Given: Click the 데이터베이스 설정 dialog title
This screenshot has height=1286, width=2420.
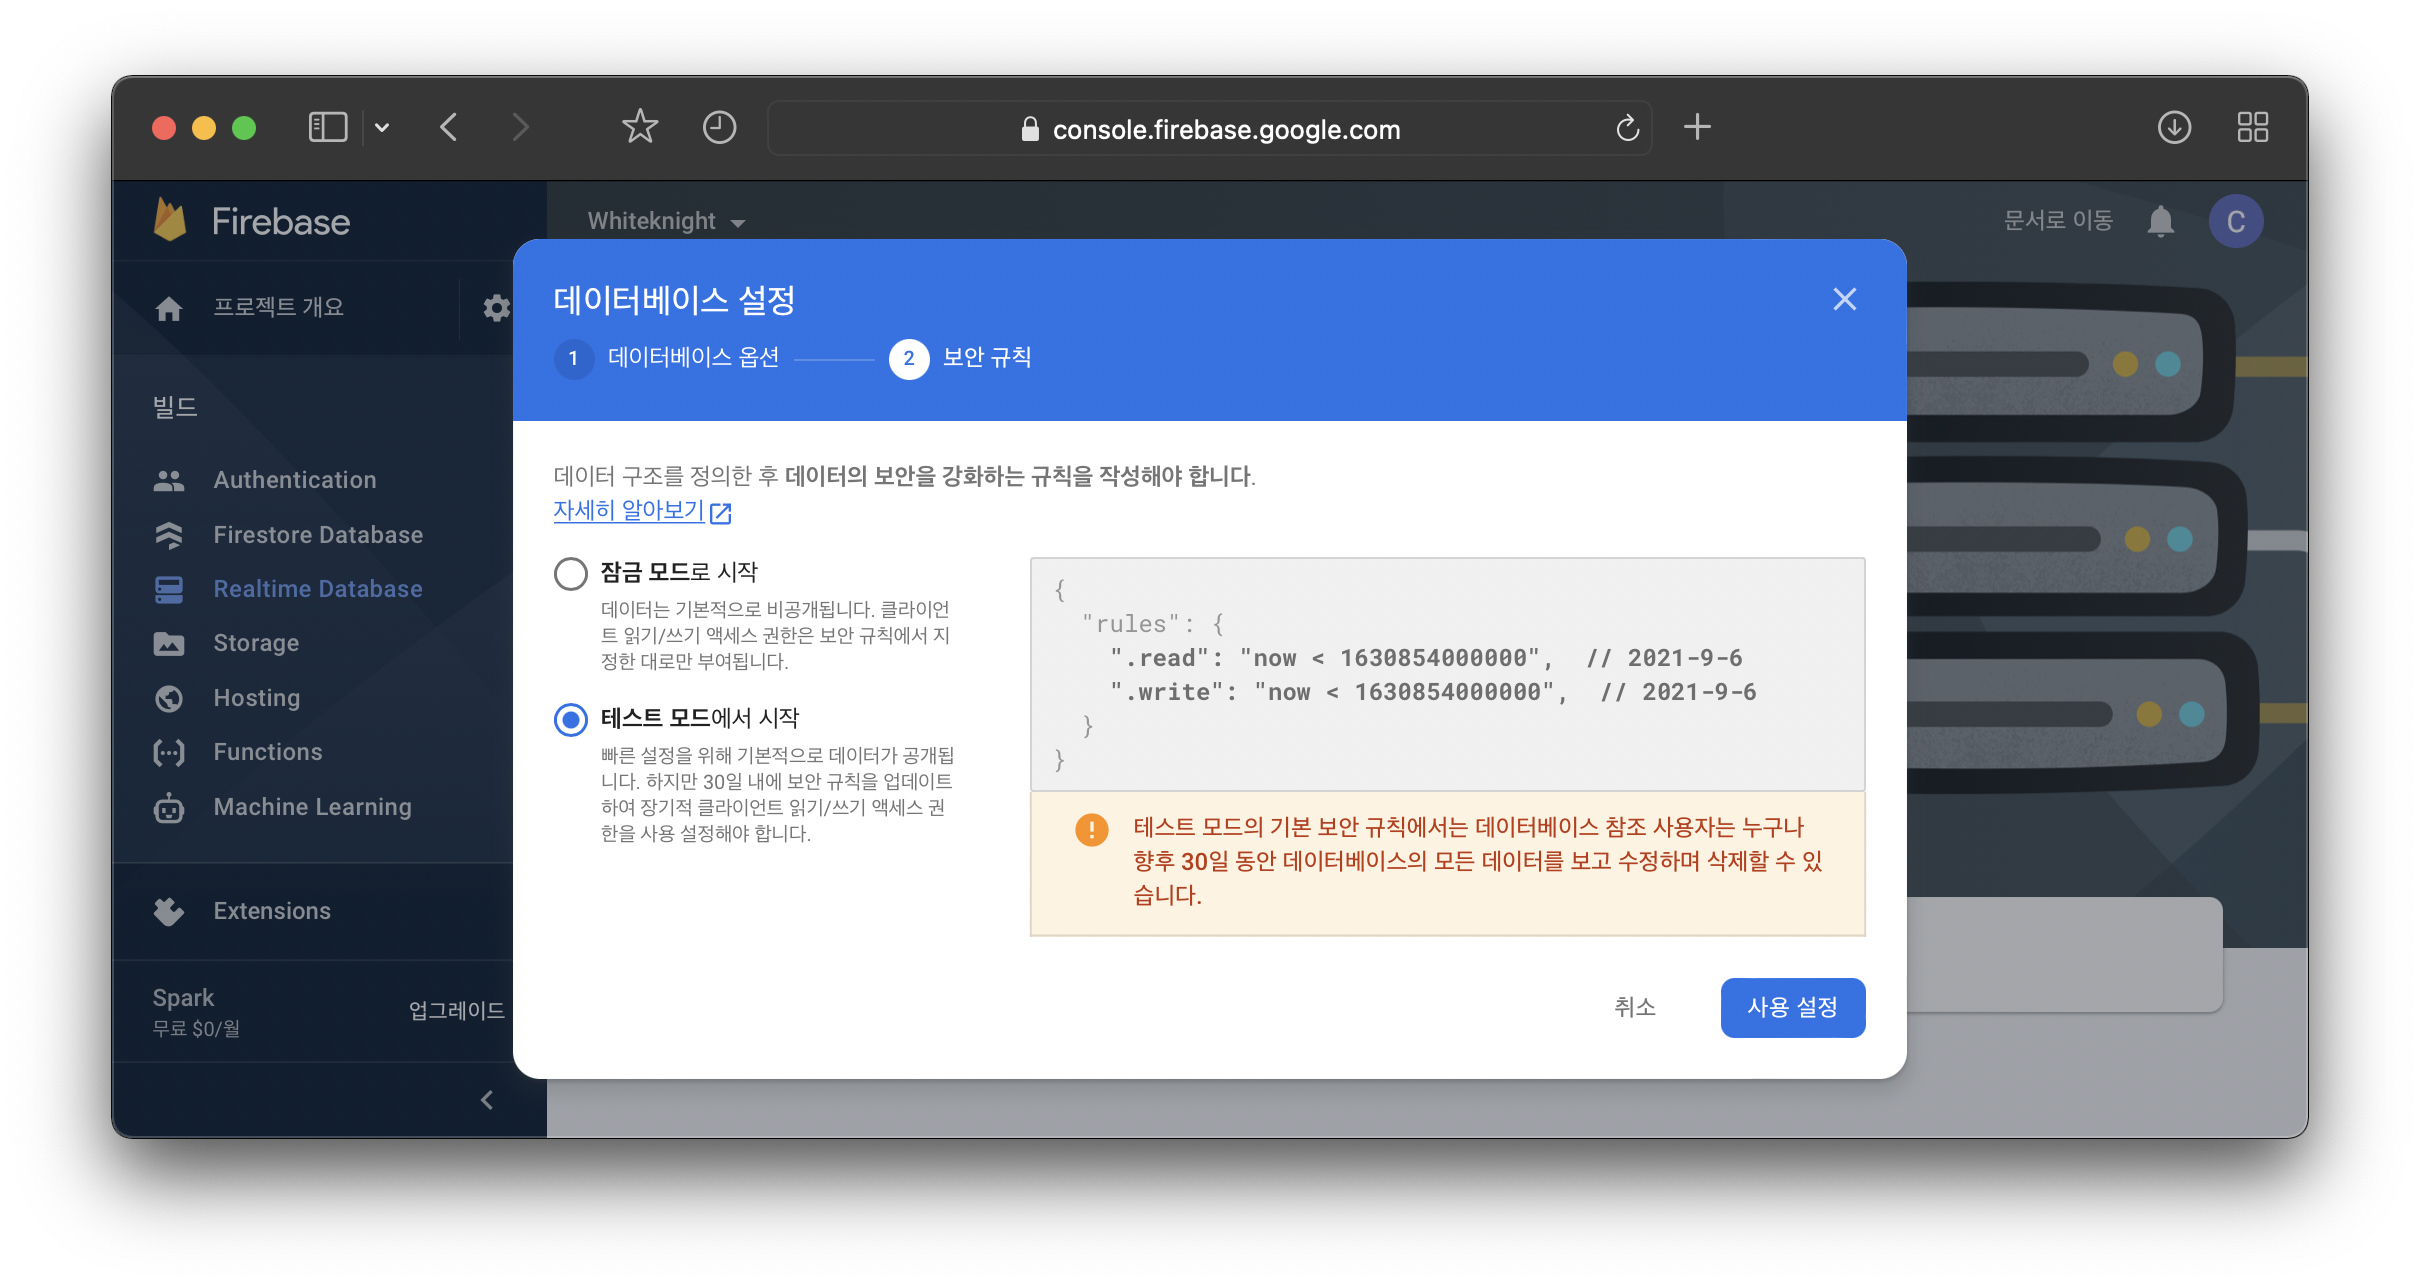Looking at the screenshot, I should click(x=674, y=300).
